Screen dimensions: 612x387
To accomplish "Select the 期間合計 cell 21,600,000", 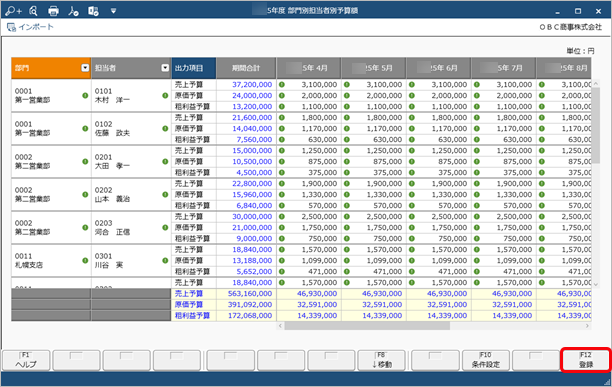I will [246, 117].
